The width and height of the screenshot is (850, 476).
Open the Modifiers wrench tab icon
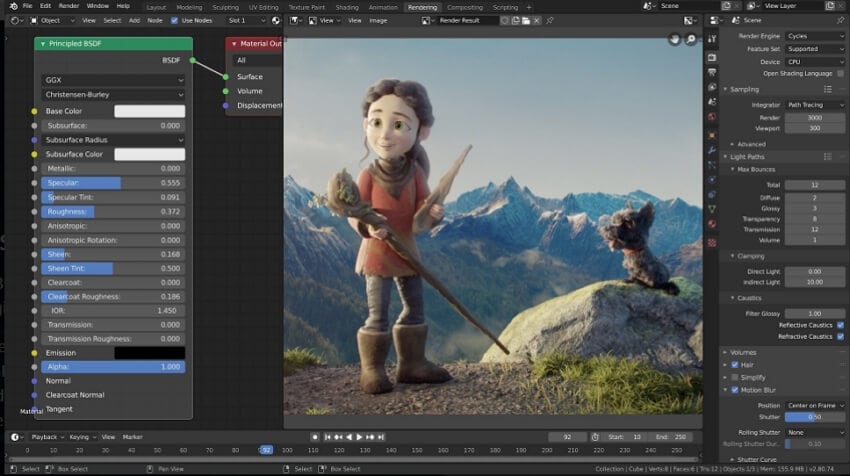point(712,150)
